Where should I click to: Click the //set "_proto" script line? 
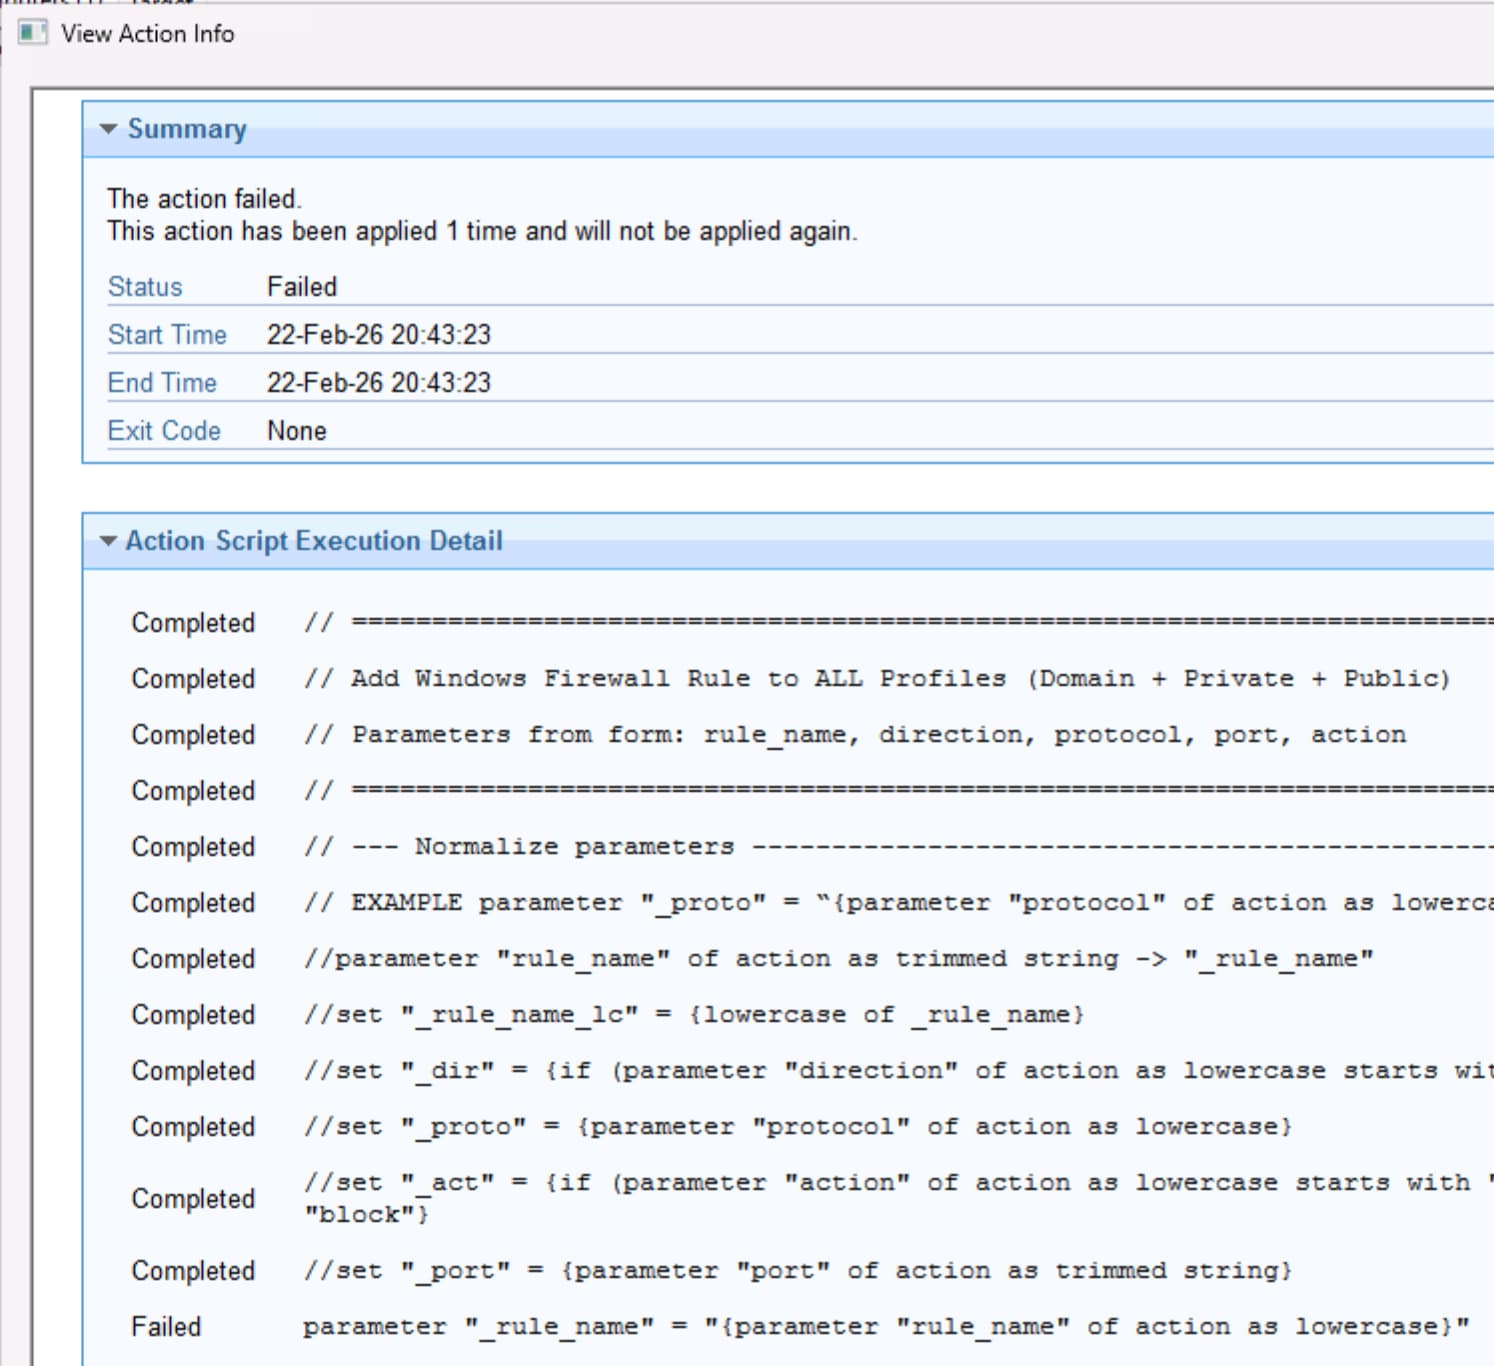pos(797,1127)
